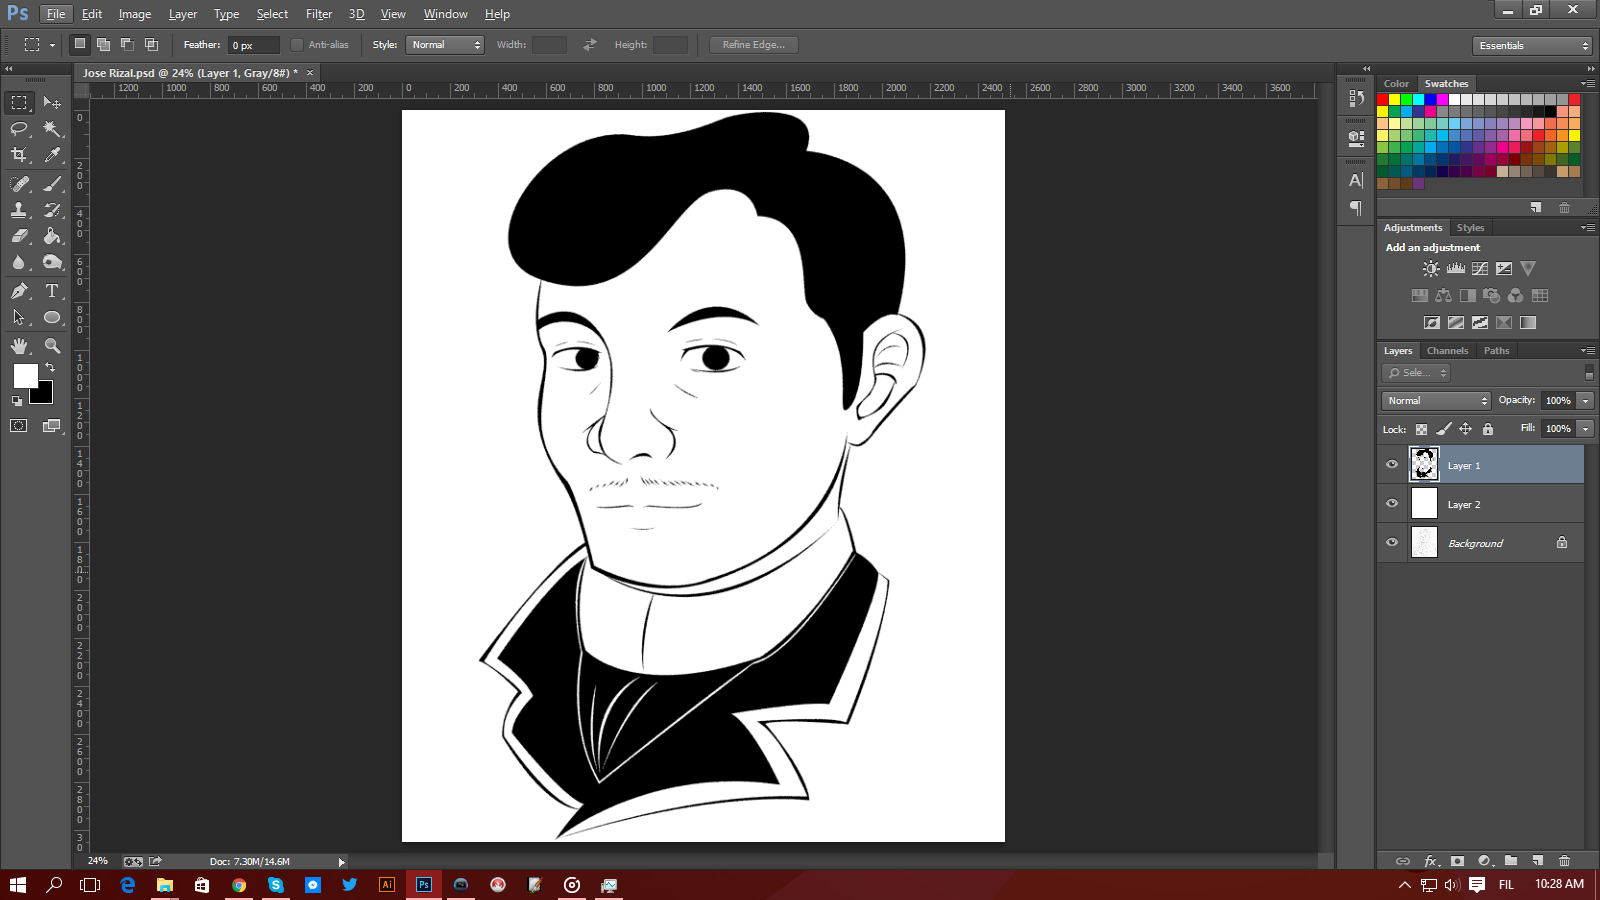
Task: Click the Delete layer trash icon
Action: [1565, 861]
